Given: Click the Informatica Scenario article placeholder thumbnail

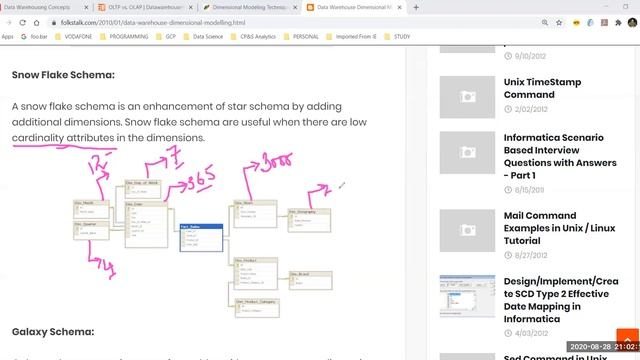Looking at the screenshot, I should click(x=467, y=153).
